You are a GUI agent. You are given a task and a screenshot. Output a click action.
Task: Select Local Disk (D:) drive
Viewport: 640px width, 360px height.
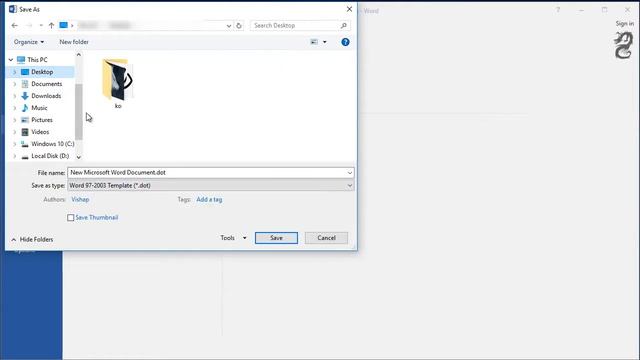pos(50,156)
